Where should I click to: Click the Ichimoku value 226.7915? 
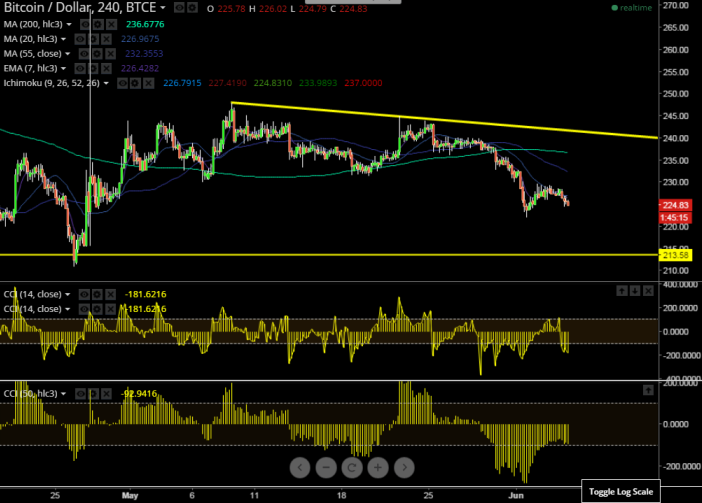pyautogui.click(x=183, y=83)
